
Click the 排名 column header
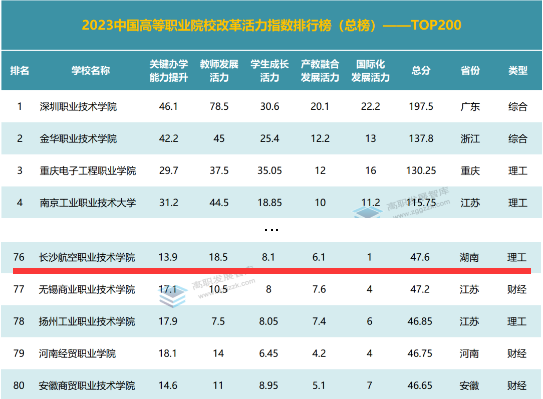[x=20, y=71]
